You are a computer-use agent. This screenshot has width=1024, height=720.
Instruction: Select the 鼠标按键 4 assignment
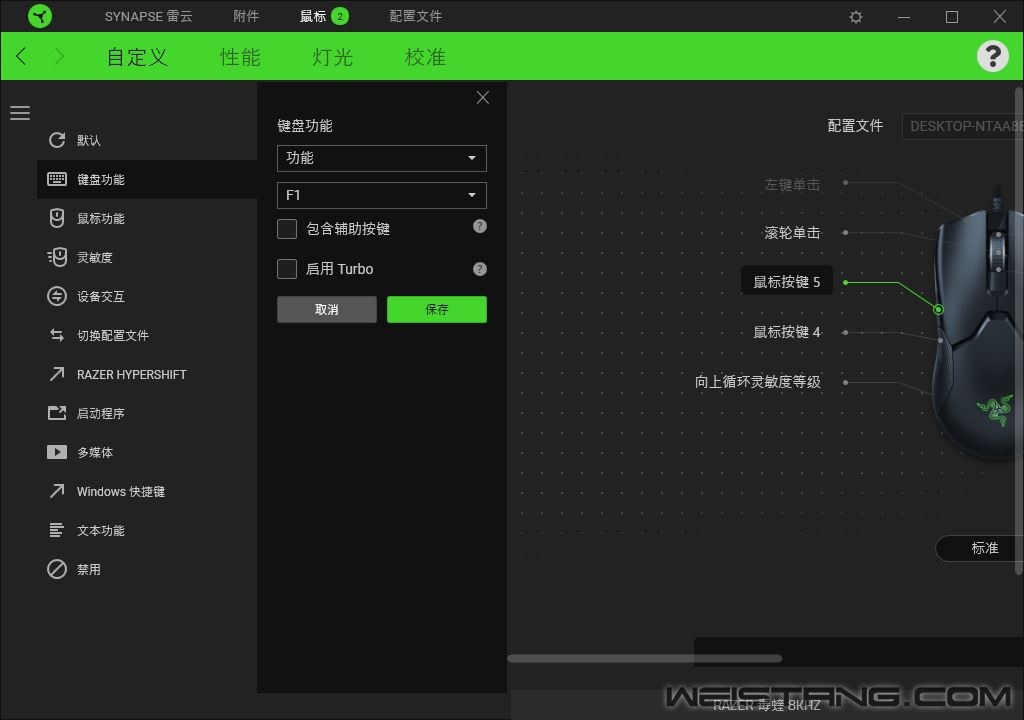click(786, 332)
